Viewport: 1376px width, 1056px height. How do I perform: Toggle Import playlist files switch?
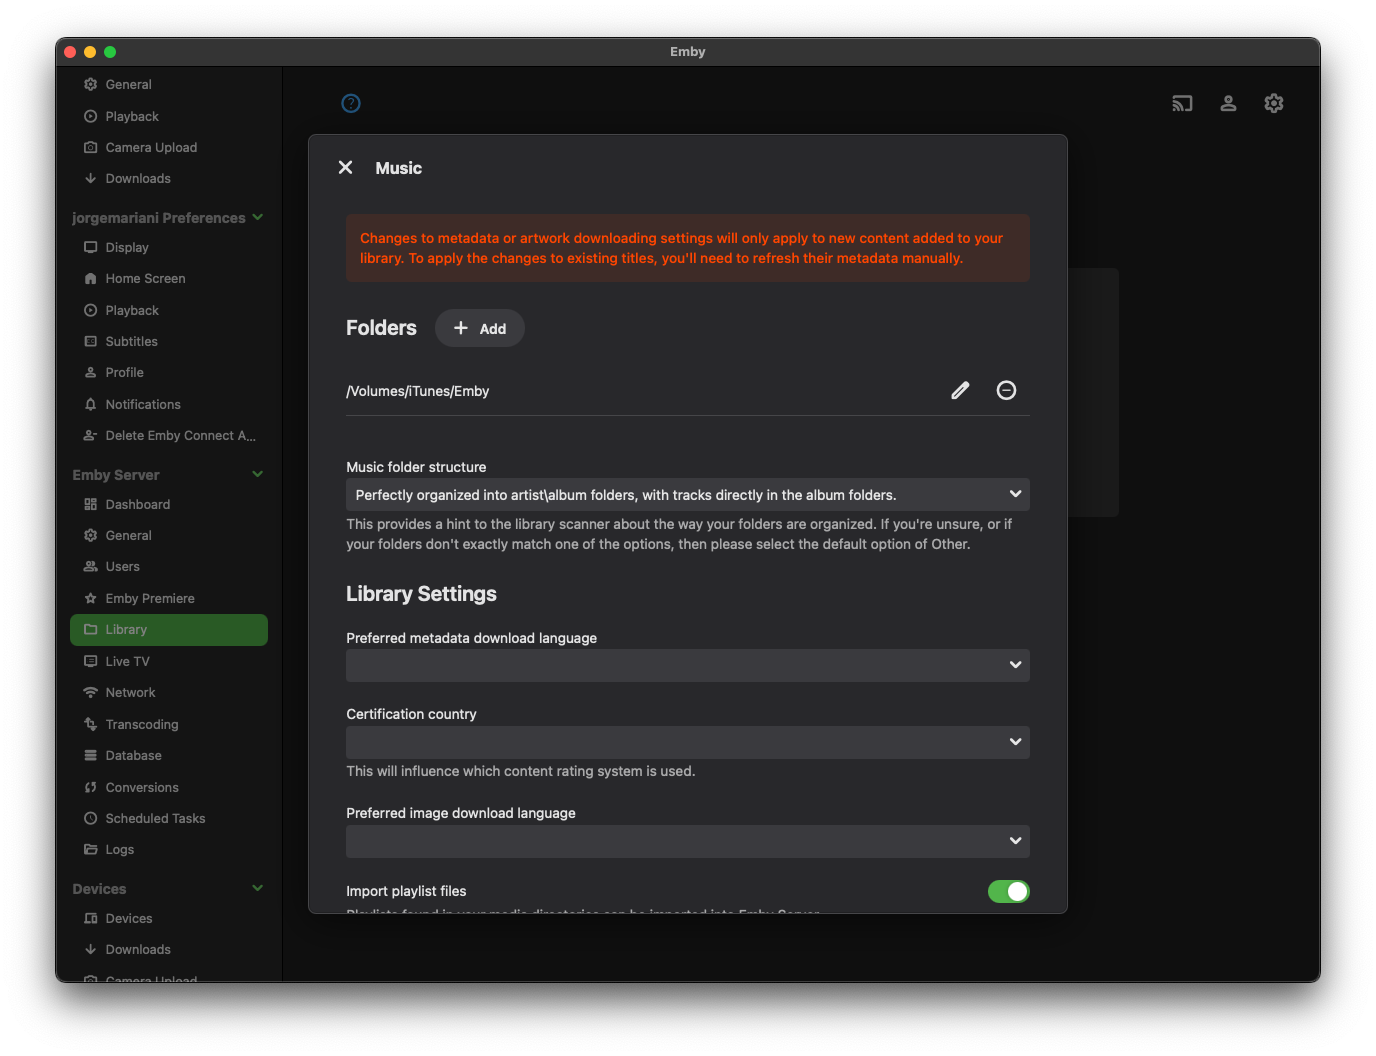pyautogui.click(x=1008, y=891)
